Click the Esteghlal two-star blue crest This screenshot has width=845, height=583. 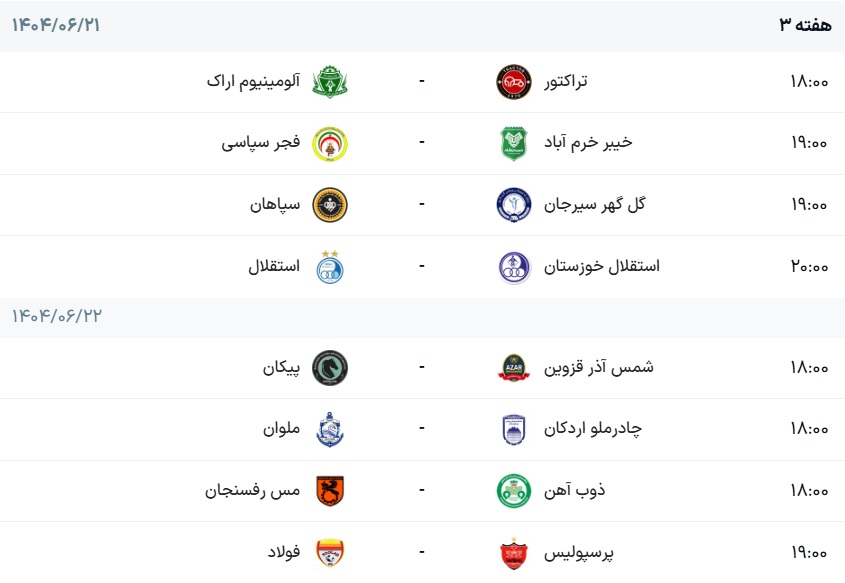329,266
